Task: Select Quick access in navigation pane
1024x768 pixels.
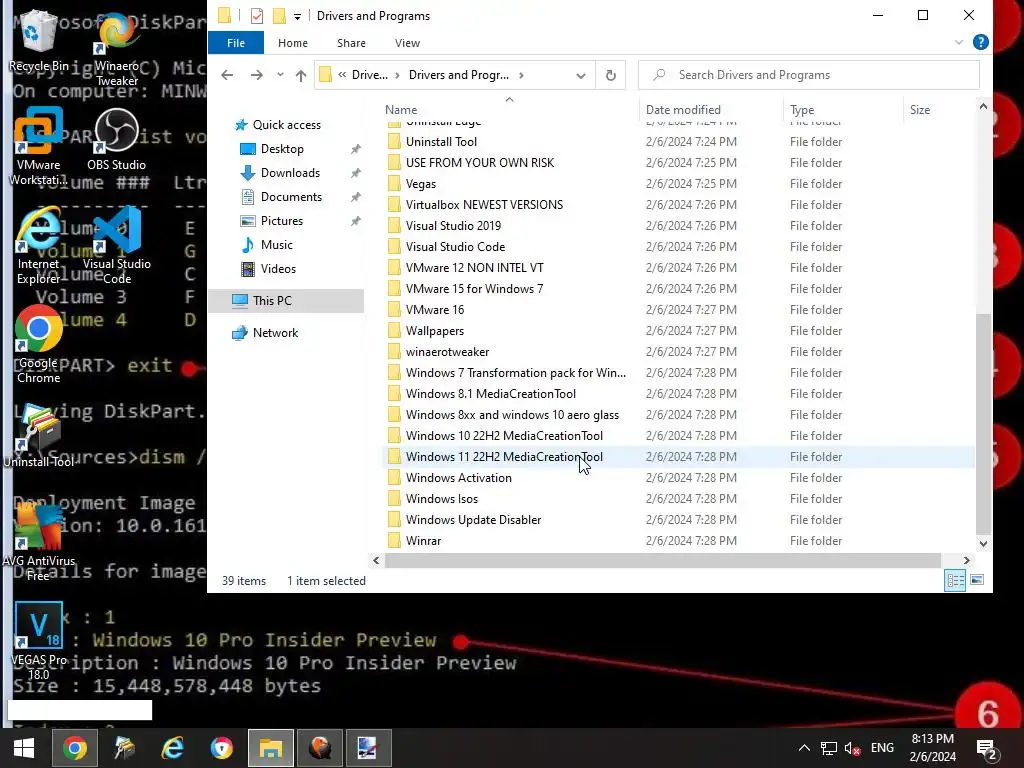Action: 287,125
